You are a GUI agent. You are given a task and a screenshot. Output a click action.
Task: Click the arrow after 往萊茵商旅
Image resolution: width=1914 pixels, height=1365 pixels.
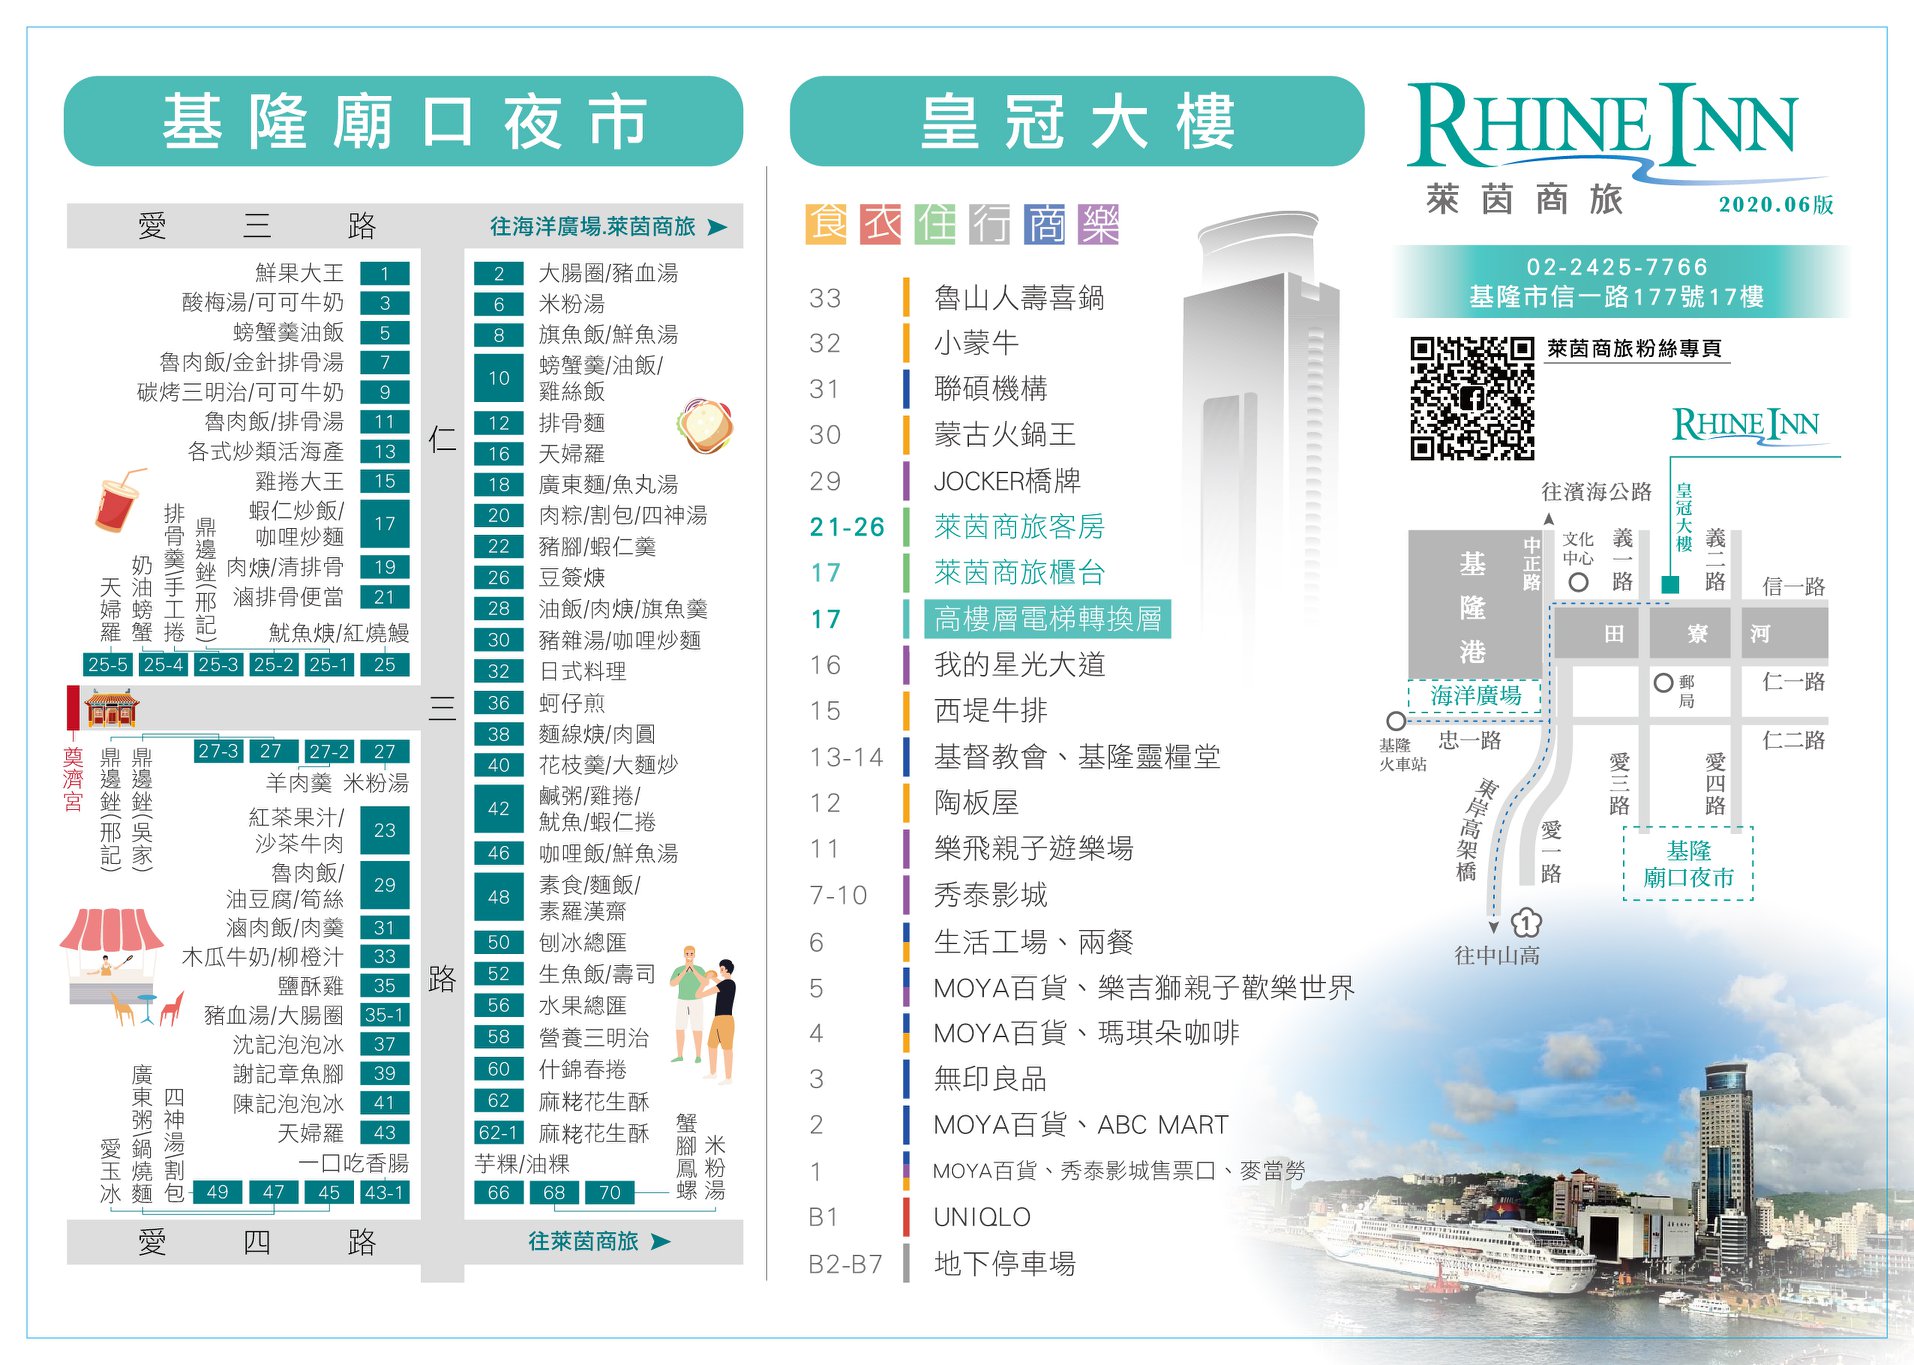(660, 1241)
